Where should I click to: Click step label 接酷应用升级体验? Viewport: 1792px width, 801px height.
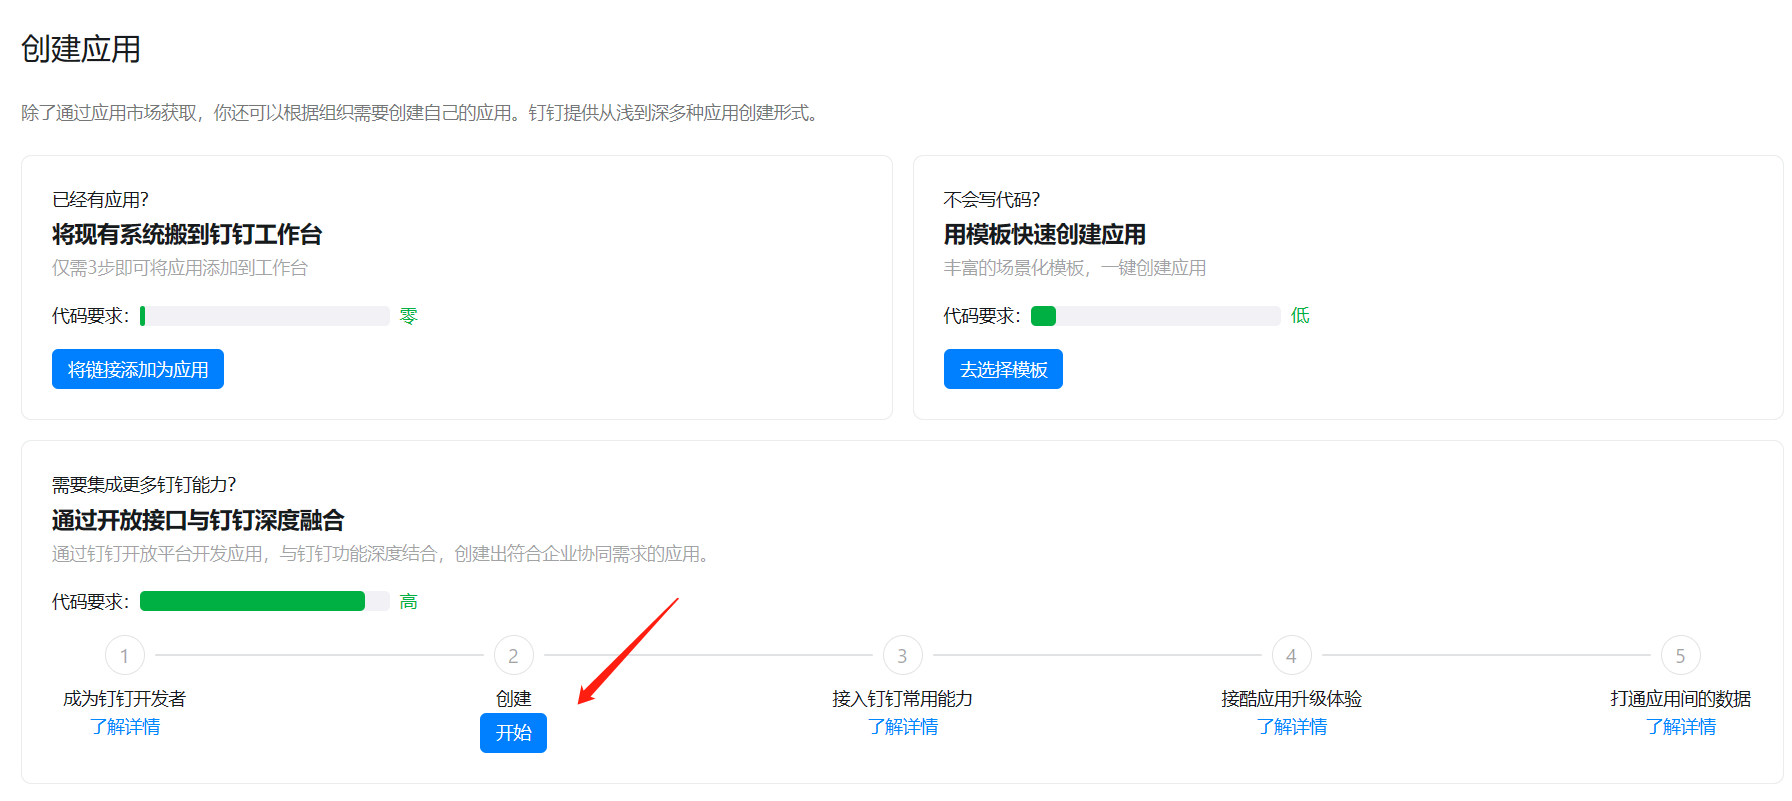pyautogui.click(x=1292, y=699)
